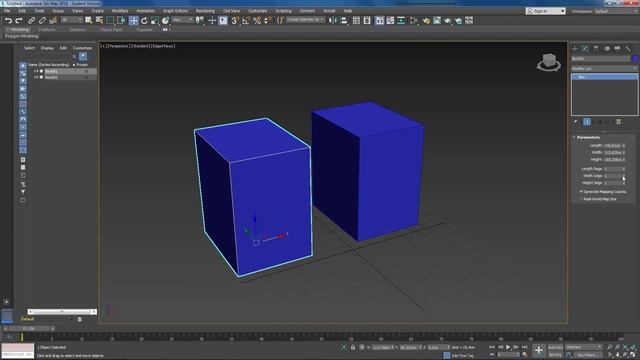Switch to the Freeform ribbon tab
Screen dimensions: 640x360
click(47, 30)
